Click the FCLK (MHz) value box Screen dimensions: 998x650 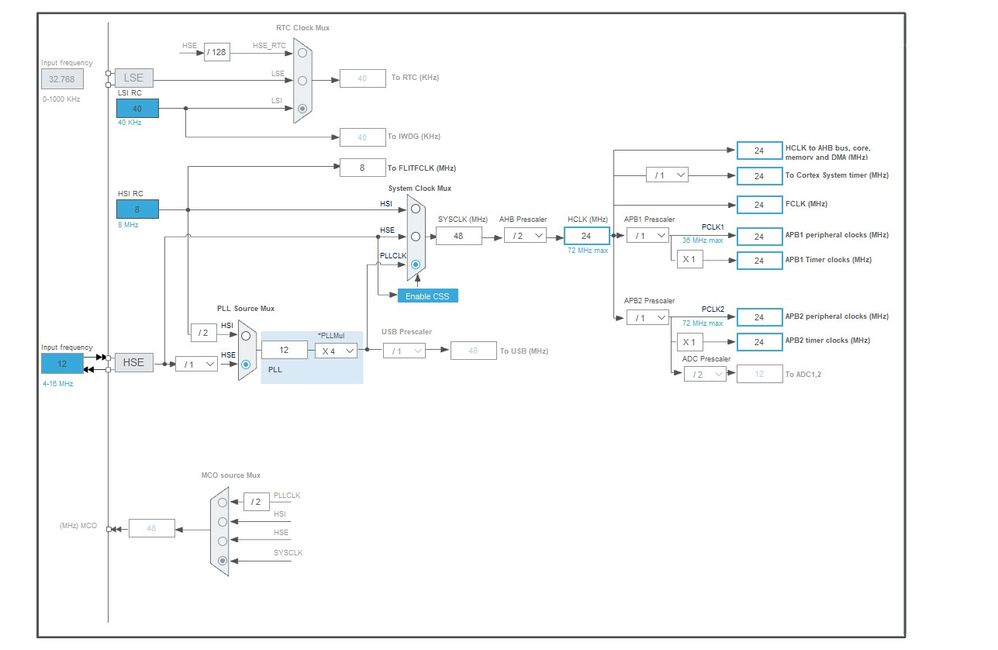click(759, 205)
